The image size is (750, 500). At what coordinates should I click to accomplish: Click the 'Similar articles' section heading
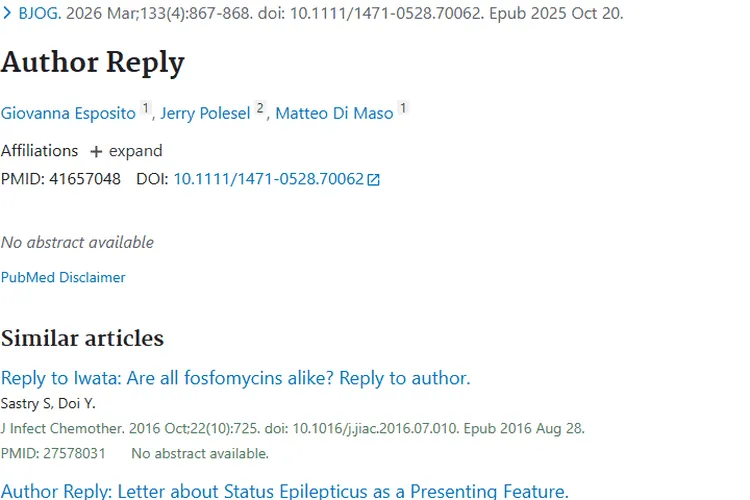(82, 338)
